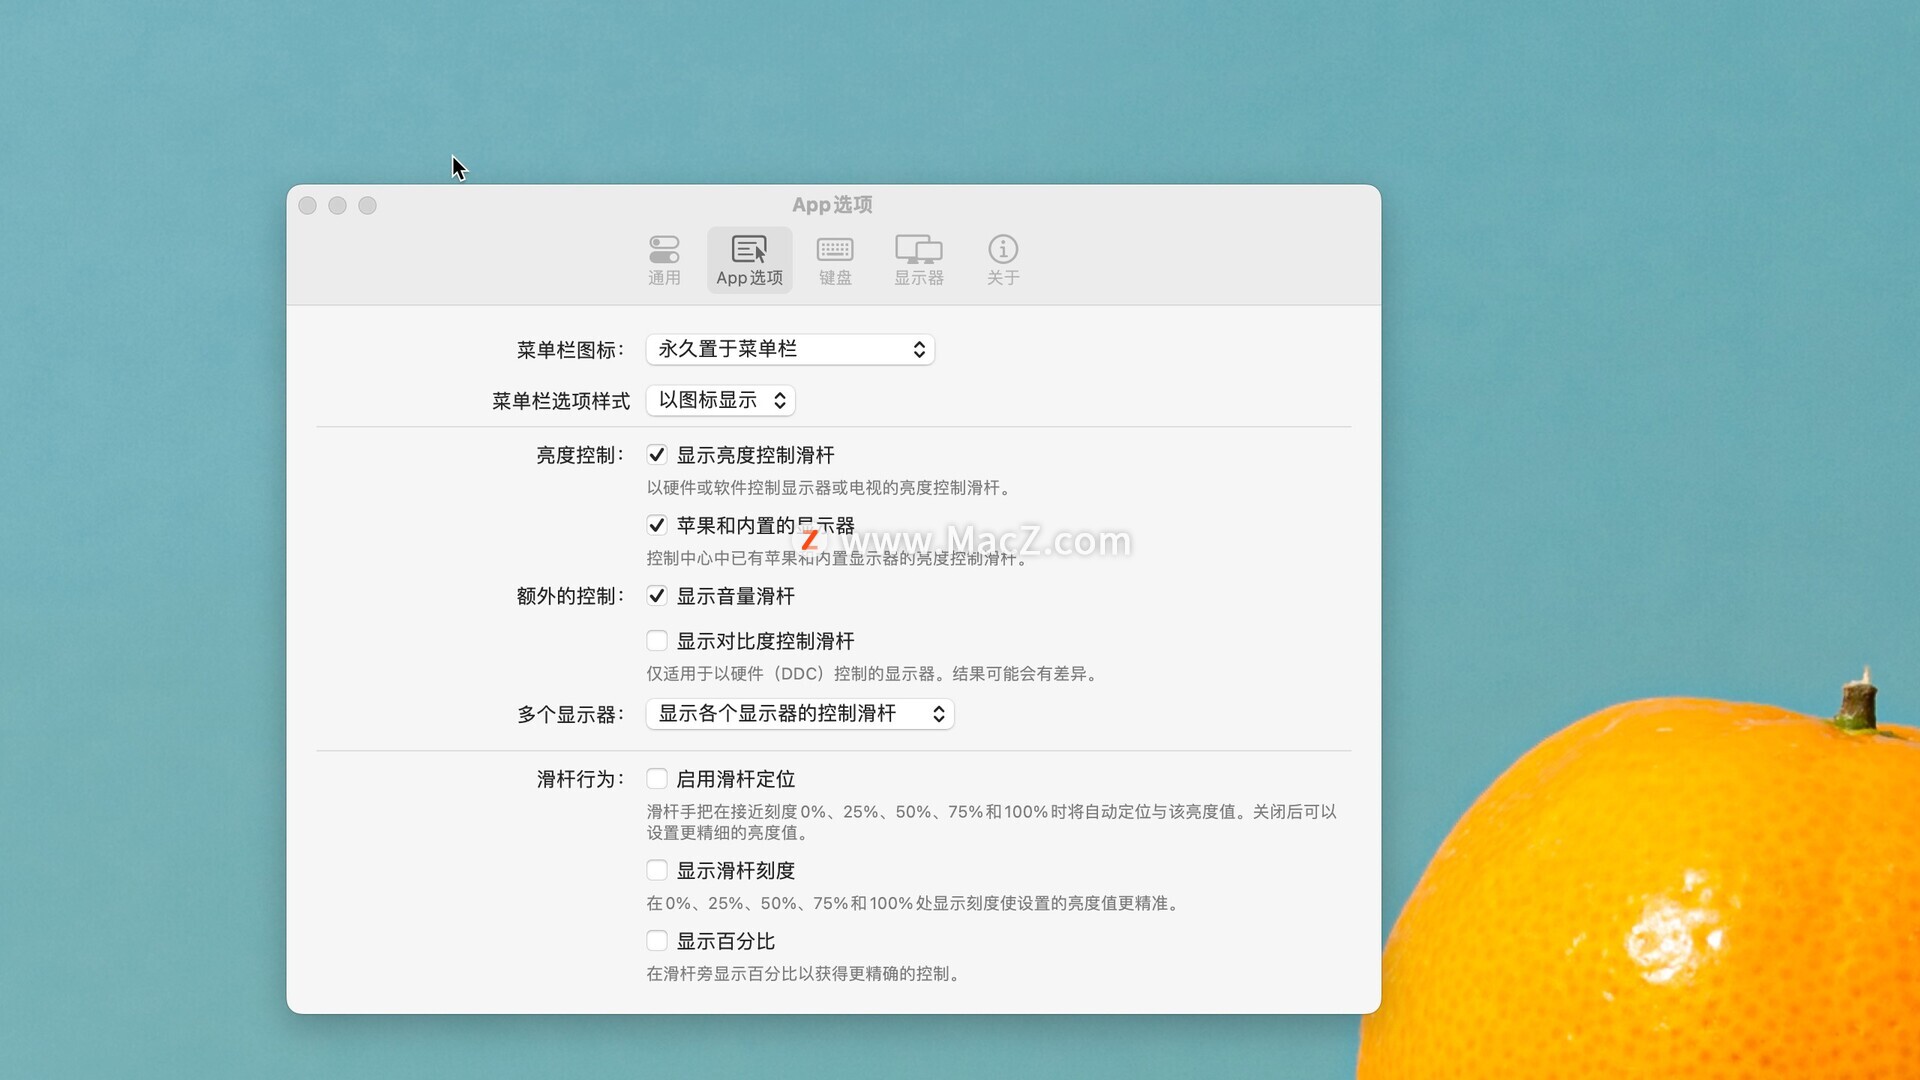Click the App 选项 window title text

832,205
